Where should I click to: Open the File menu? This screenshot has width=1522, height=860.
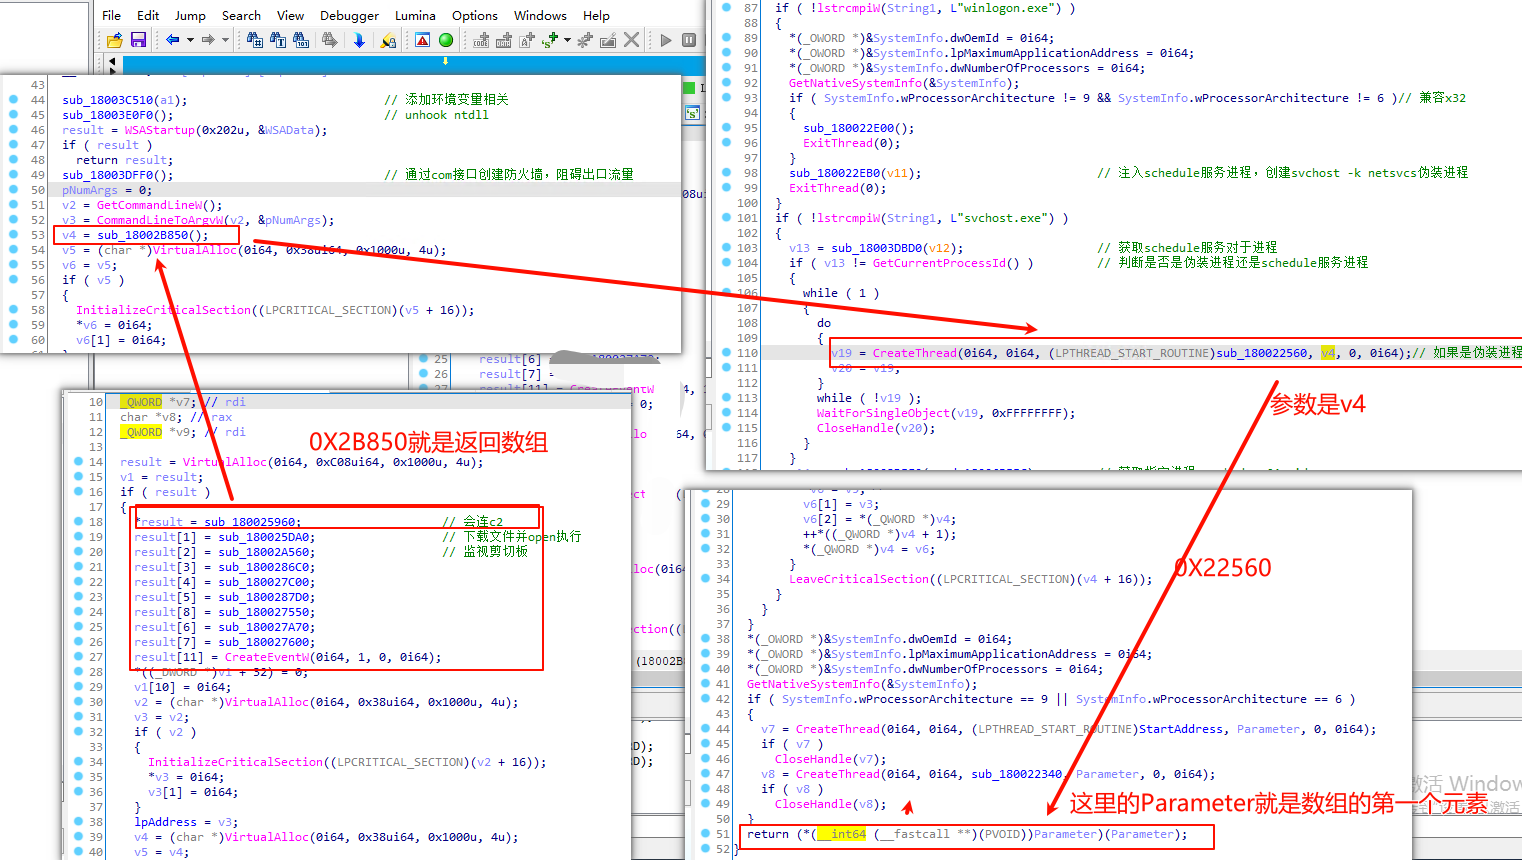(x=112, y=15)
